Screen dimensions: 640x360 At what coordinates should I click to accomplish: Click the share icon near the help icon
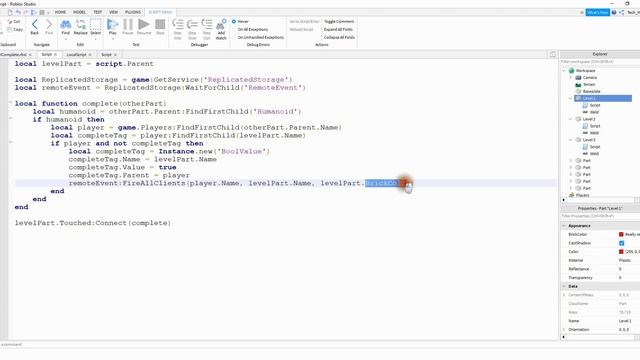(x=622, y=13)
